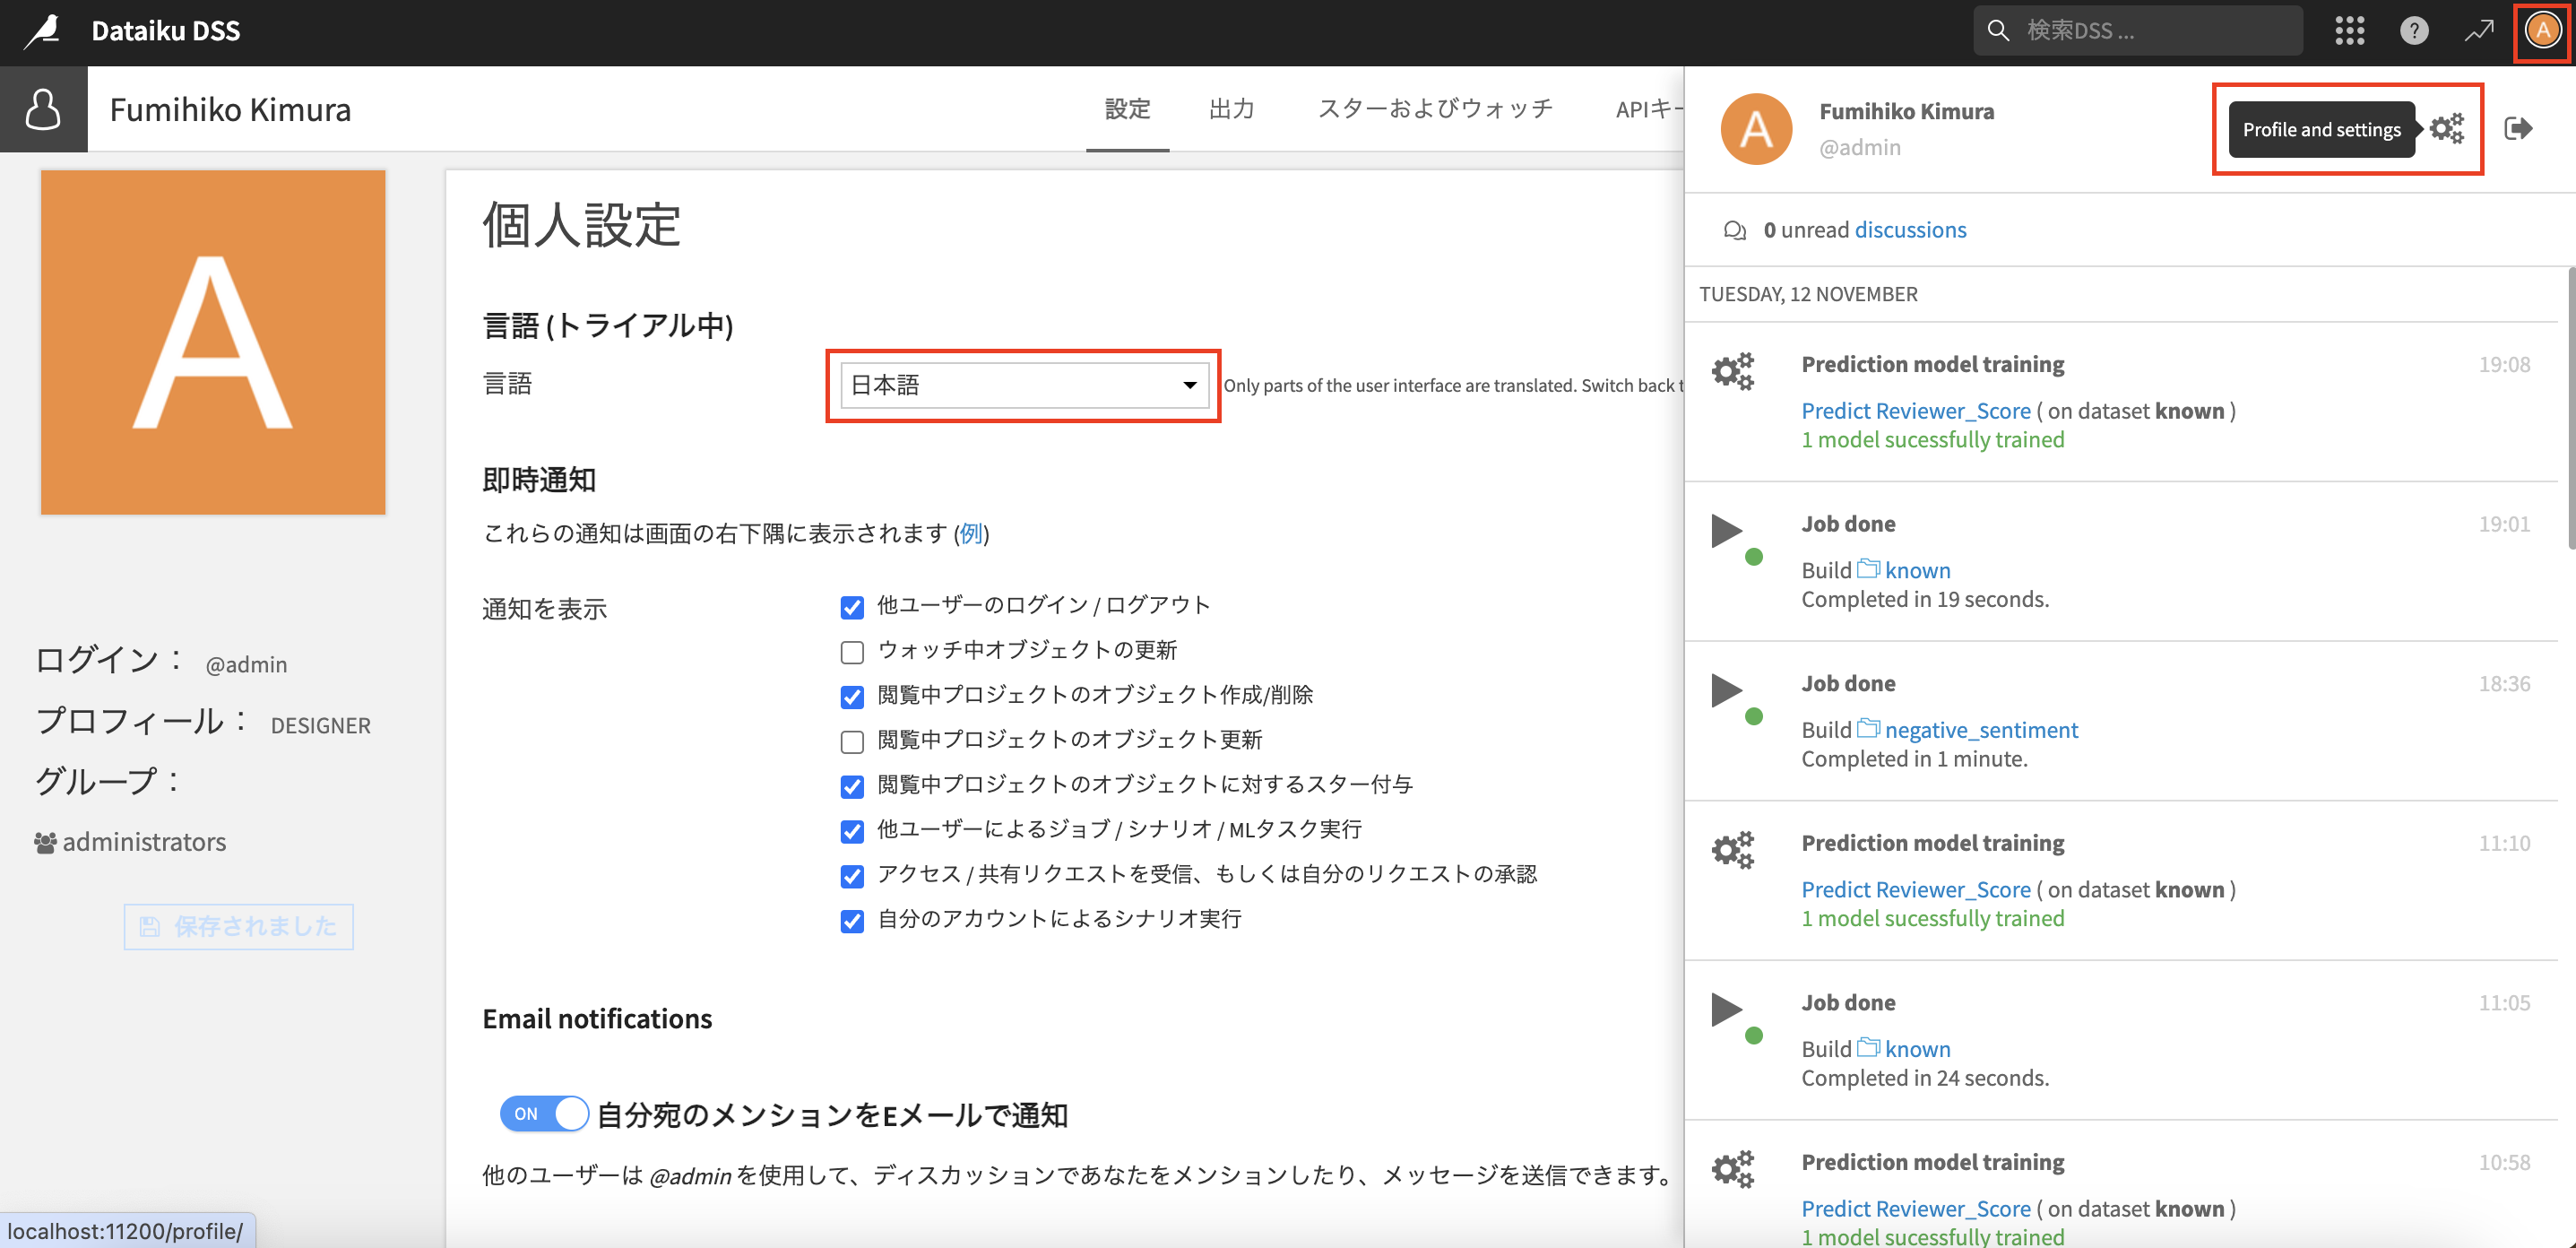
Task: Click the Dataiku bird logo
Action: (42, 30)
